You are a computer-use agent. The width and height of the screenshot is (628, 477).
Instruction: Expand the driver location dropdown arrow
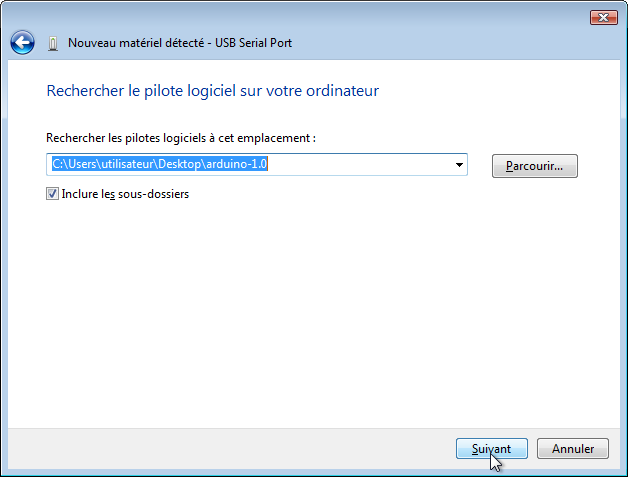tap(459, 165)
